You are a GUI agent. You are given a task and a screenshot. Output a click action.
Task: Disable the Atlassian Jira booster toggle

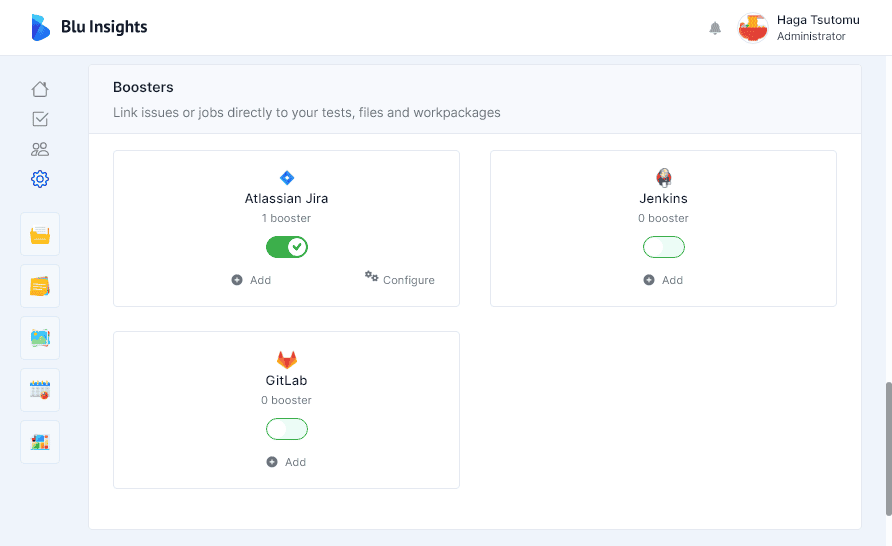point(287,247)
